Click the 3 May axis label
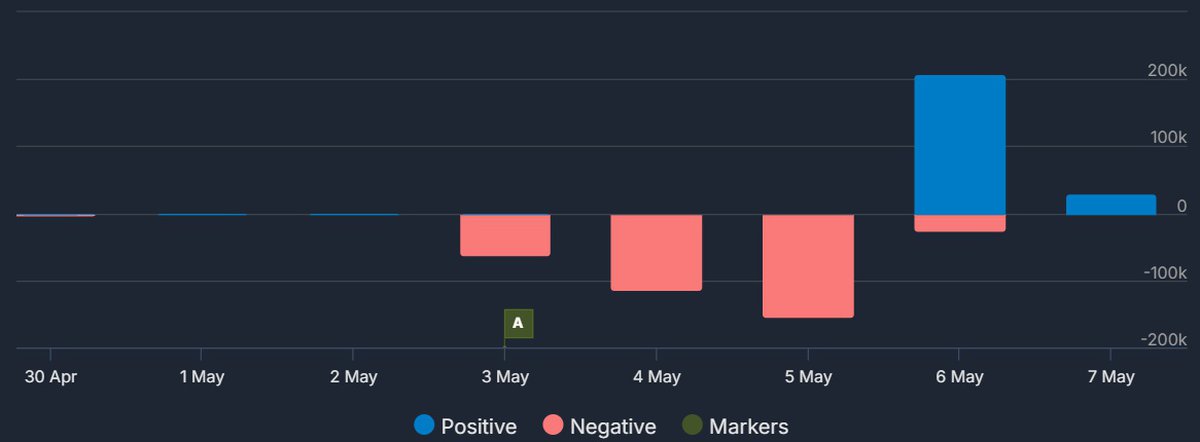Screen dimensions: 1200x442 [505, 377]
